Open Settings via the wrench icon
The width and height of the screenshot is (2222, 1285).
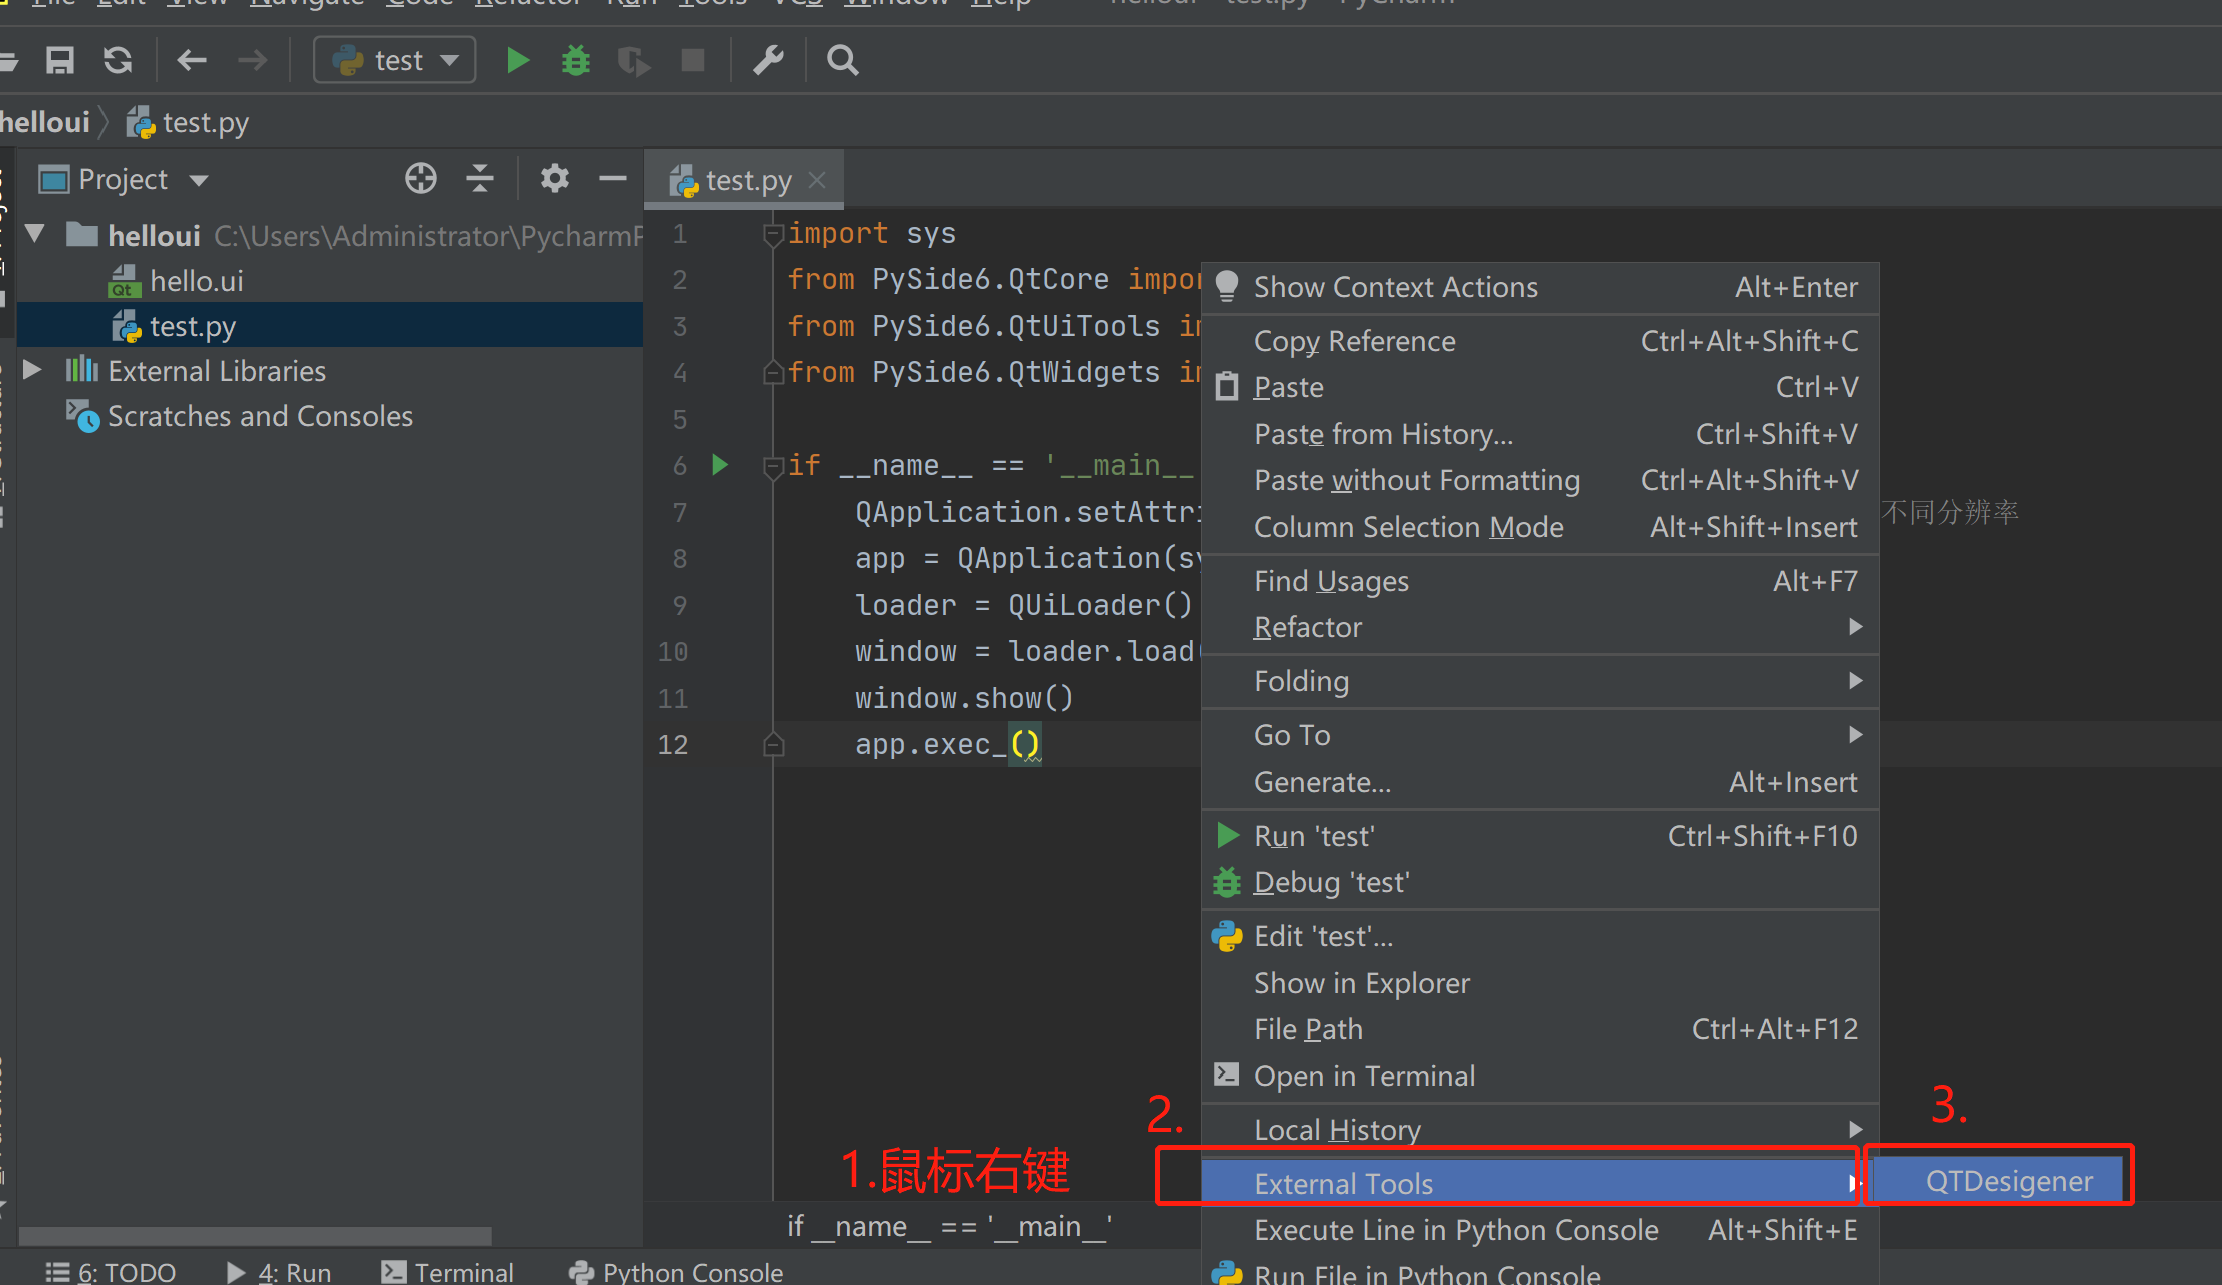(768, 60)
